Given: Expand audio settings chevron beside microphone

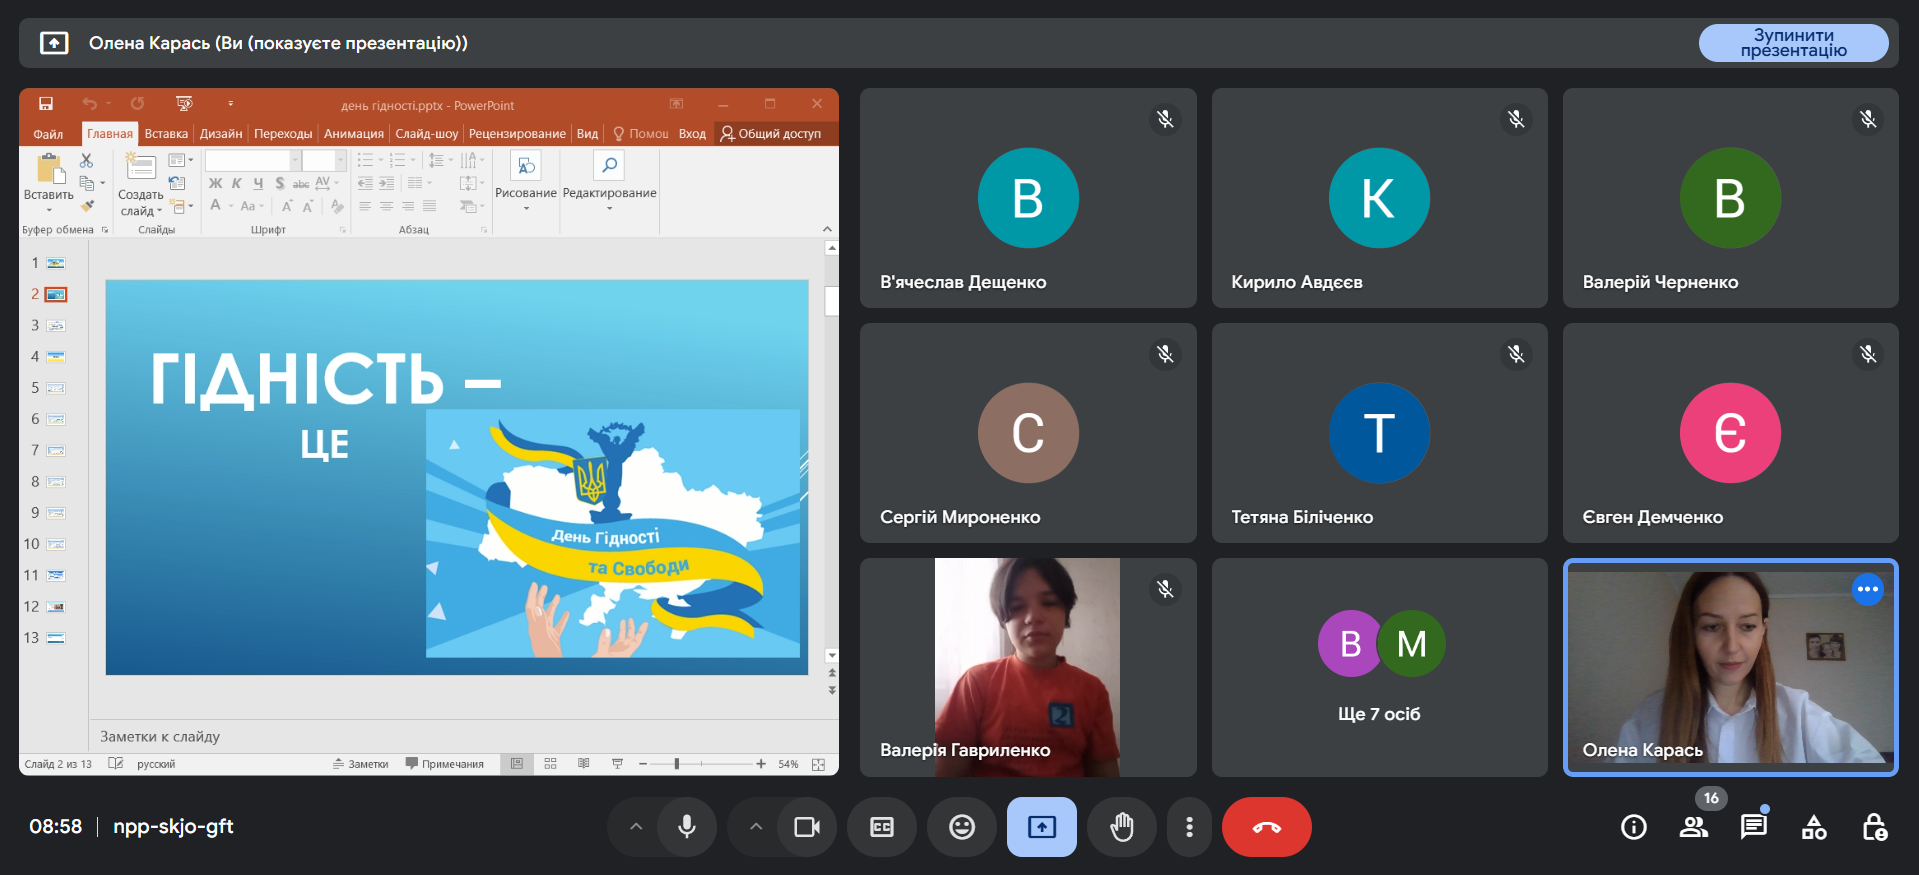Looking at the screenshot, I should pyautogui.click(x=636, y=827).
